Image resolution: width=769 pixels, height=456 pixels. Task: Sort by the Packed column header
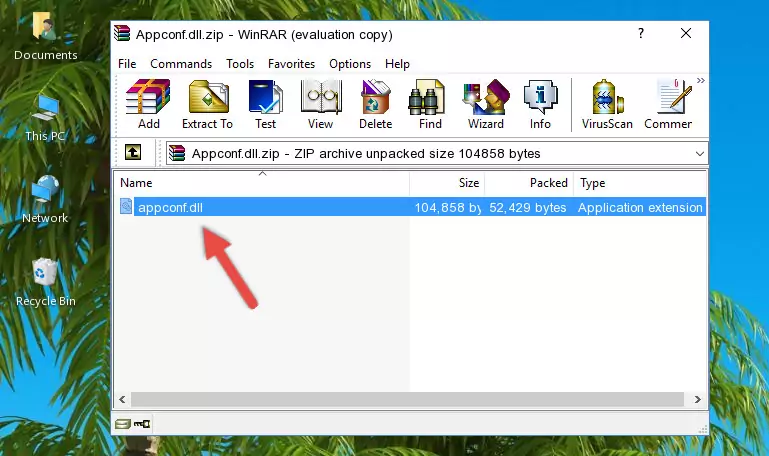click(529, 183)
